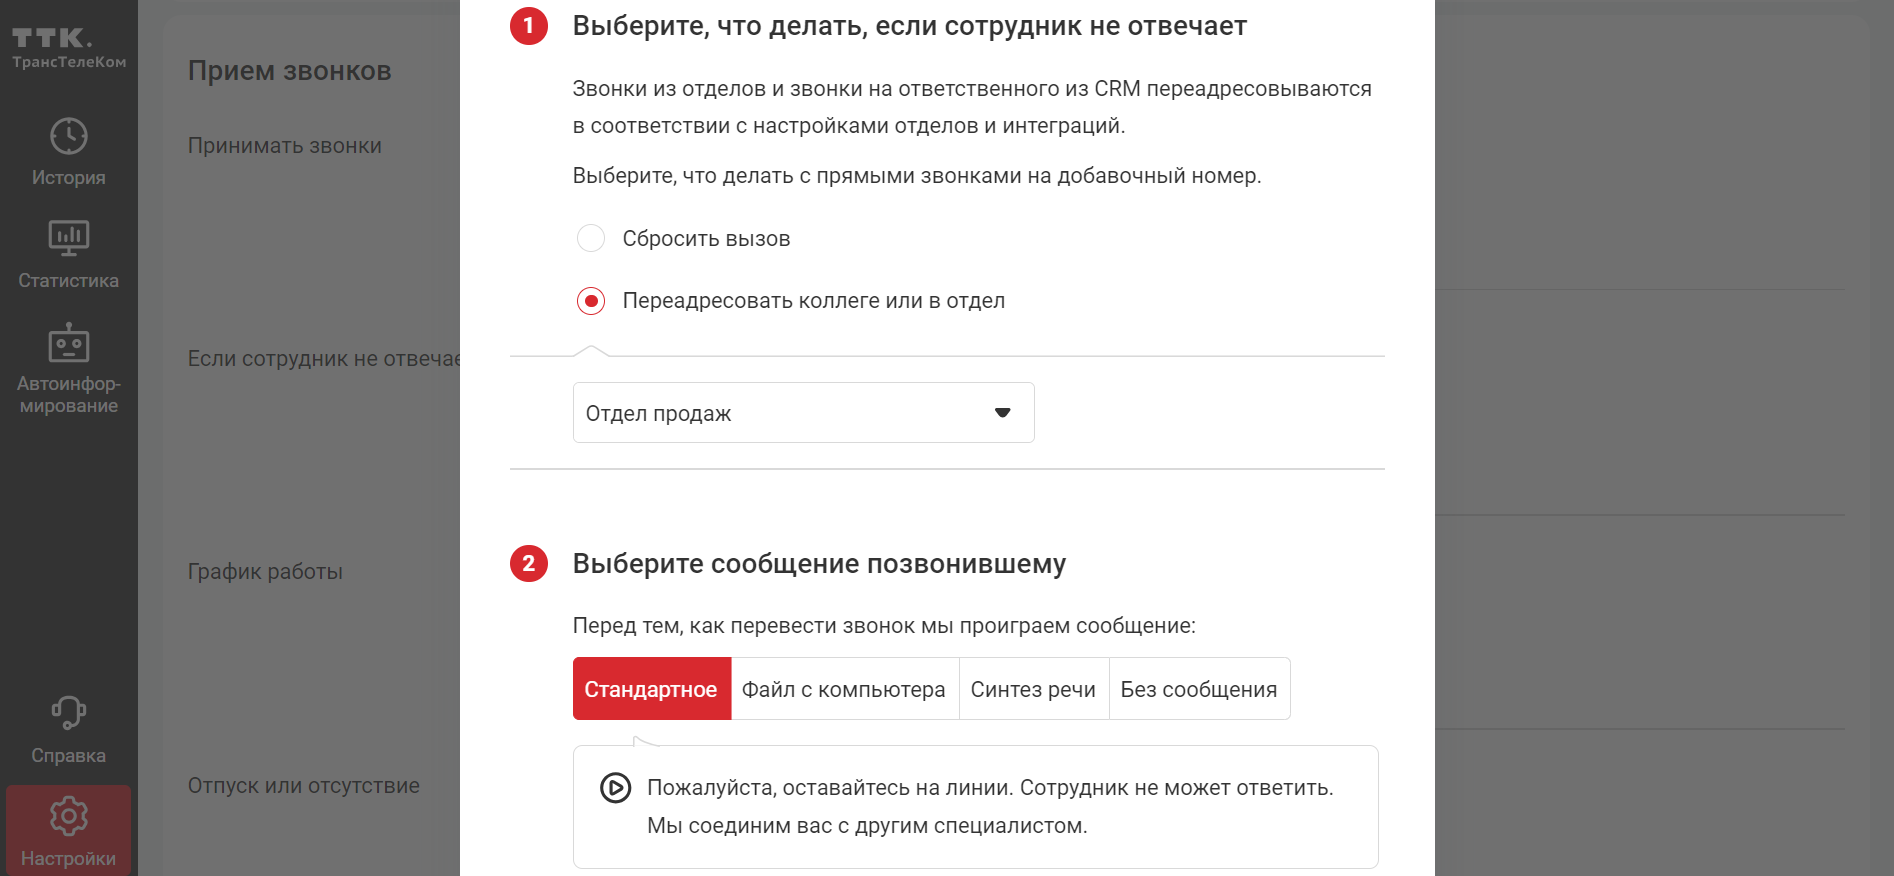Open the Отпуск или отсутствие setting
Viewport: 1894px width, 876px height.
(303, 786)
